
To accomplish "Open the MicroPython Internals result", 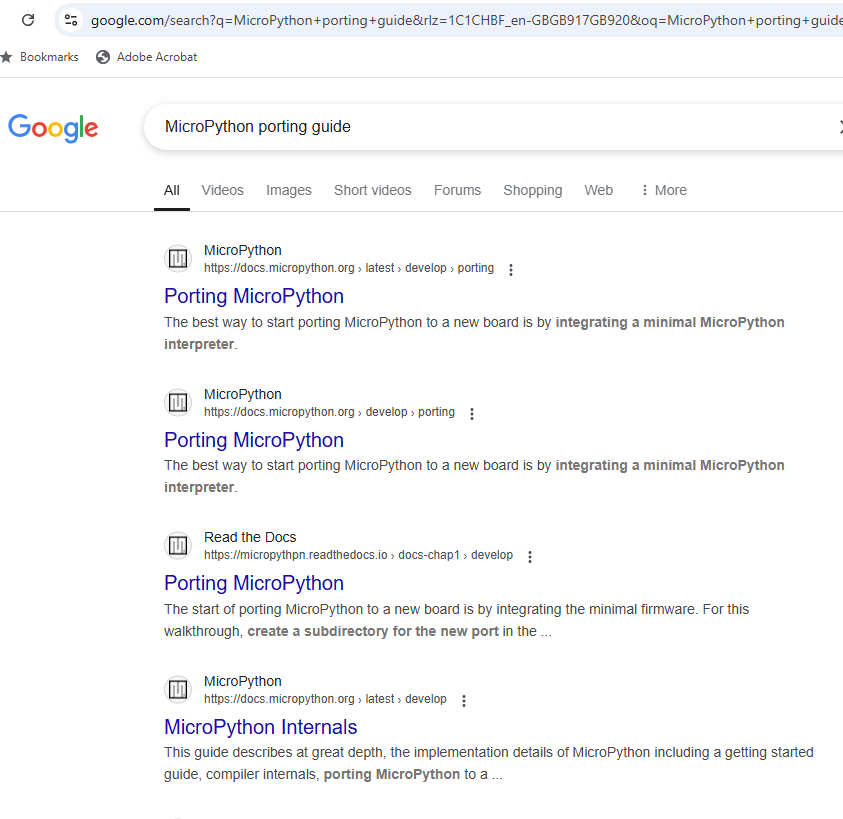I will pyautogui.click(x=260, y=727).
